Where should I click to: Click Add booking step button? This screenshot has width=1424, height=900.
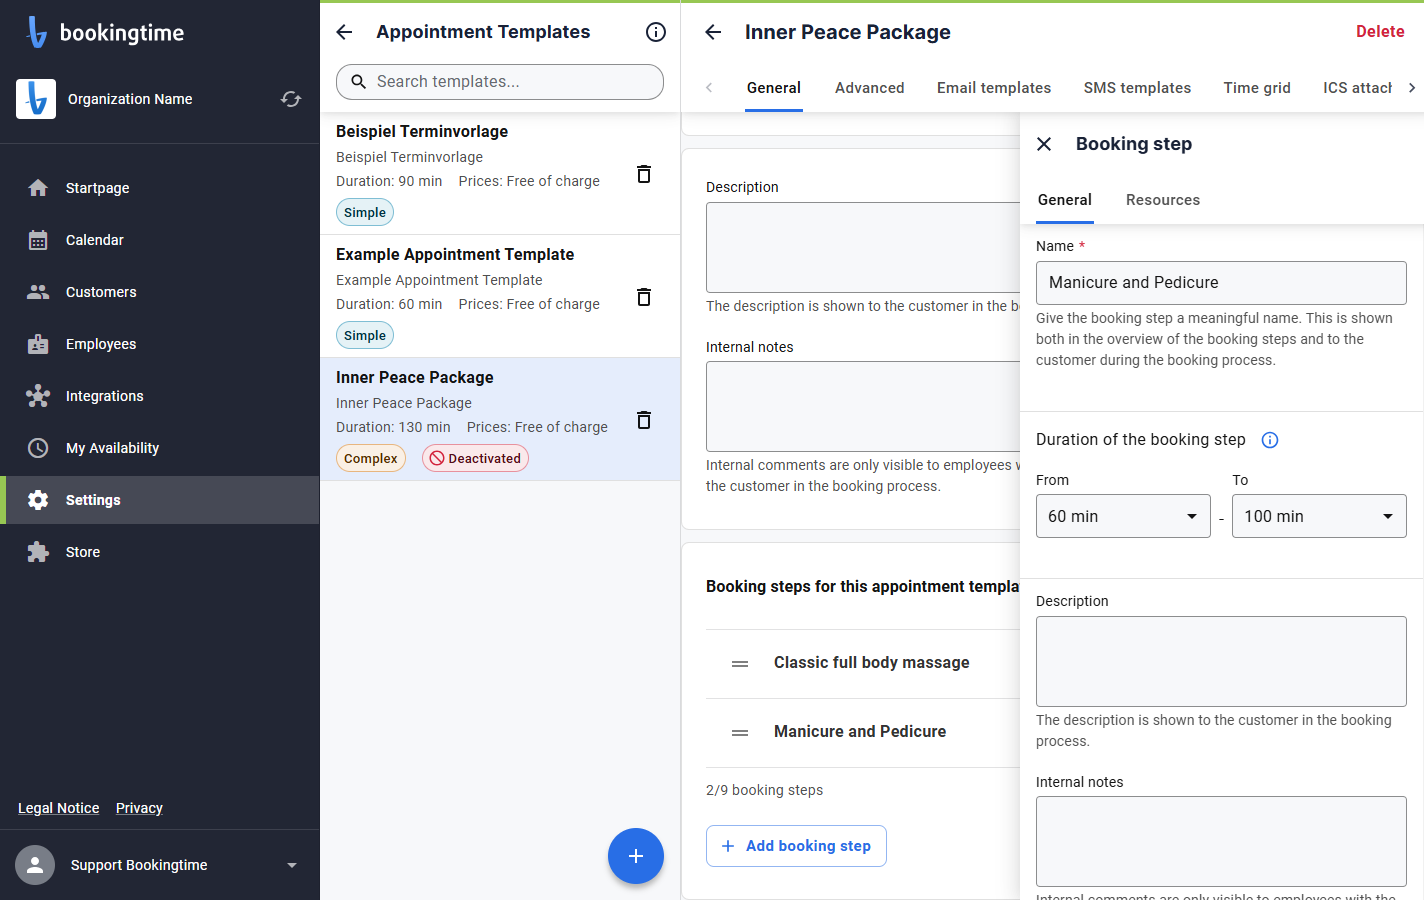coord(796,846)
